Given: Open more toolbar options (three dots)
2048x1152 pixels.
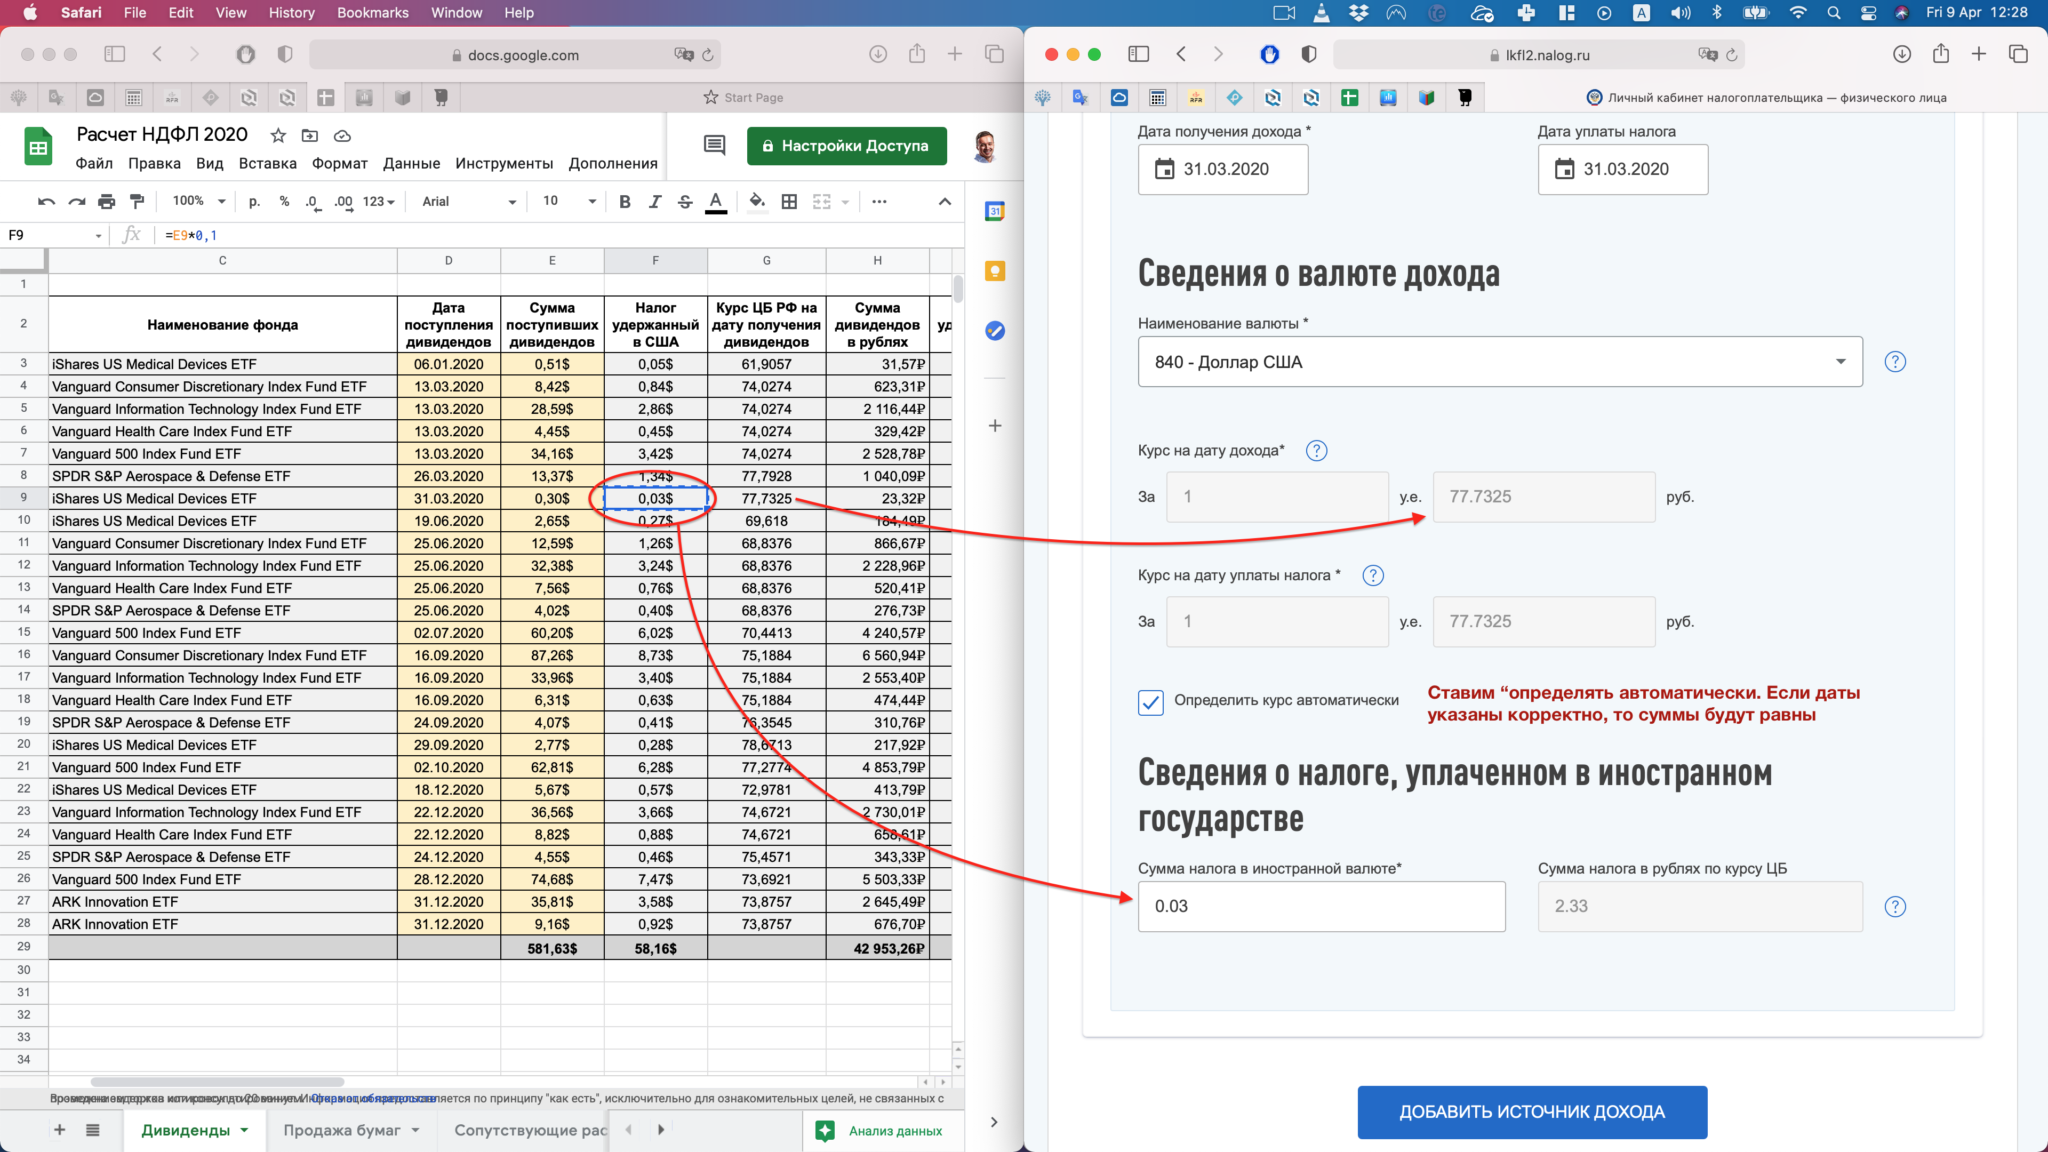Looking at the screenshot, I should point(879,202).
